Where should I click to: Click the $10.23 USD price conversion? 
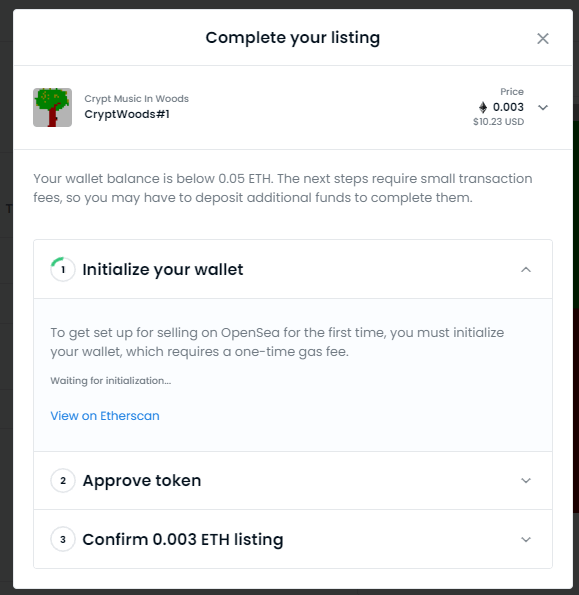coord(498,122)
